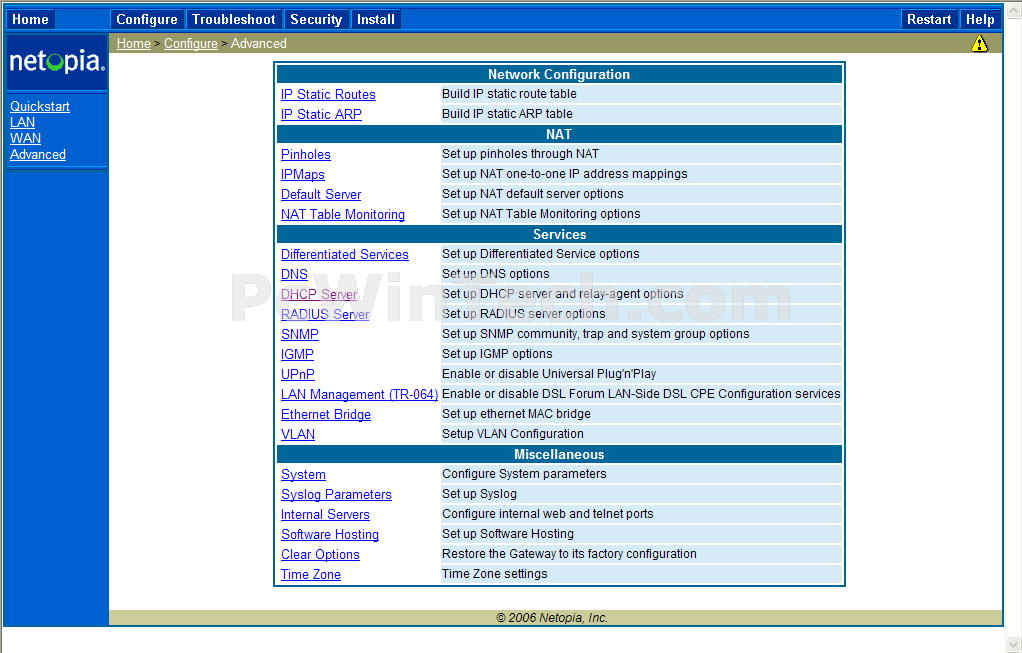The image size is (1022, 653).
Task: Open Differentiated Services link
Action: coord(345,255)
